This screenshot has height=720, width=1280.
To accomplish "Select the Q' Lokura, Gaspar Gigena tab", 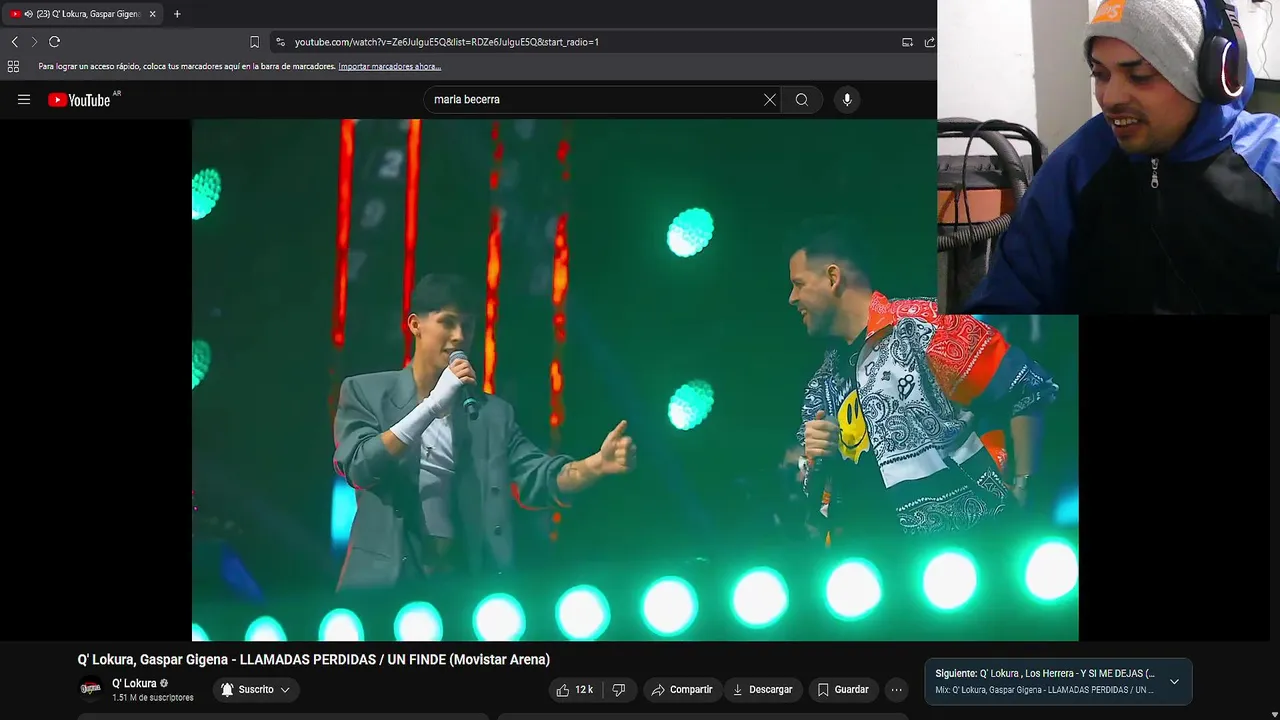I will (x=84, y=14).
